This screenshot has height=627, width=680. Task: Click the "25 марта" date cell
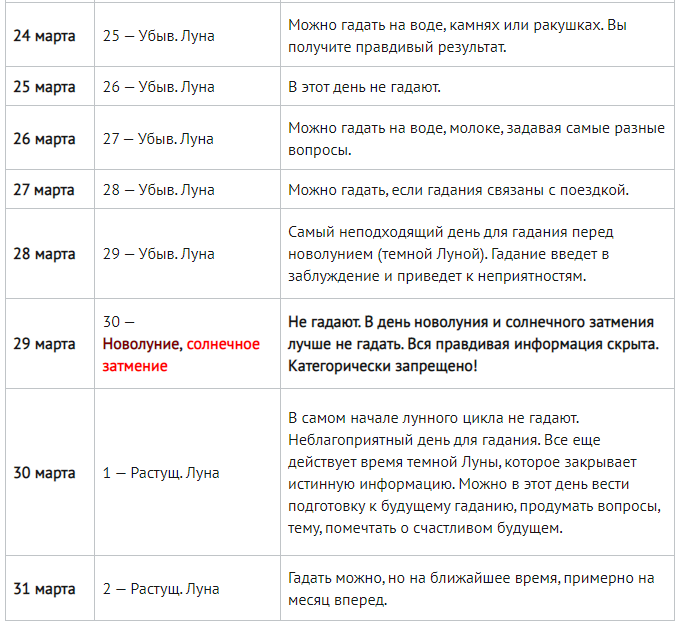point(44,87)
